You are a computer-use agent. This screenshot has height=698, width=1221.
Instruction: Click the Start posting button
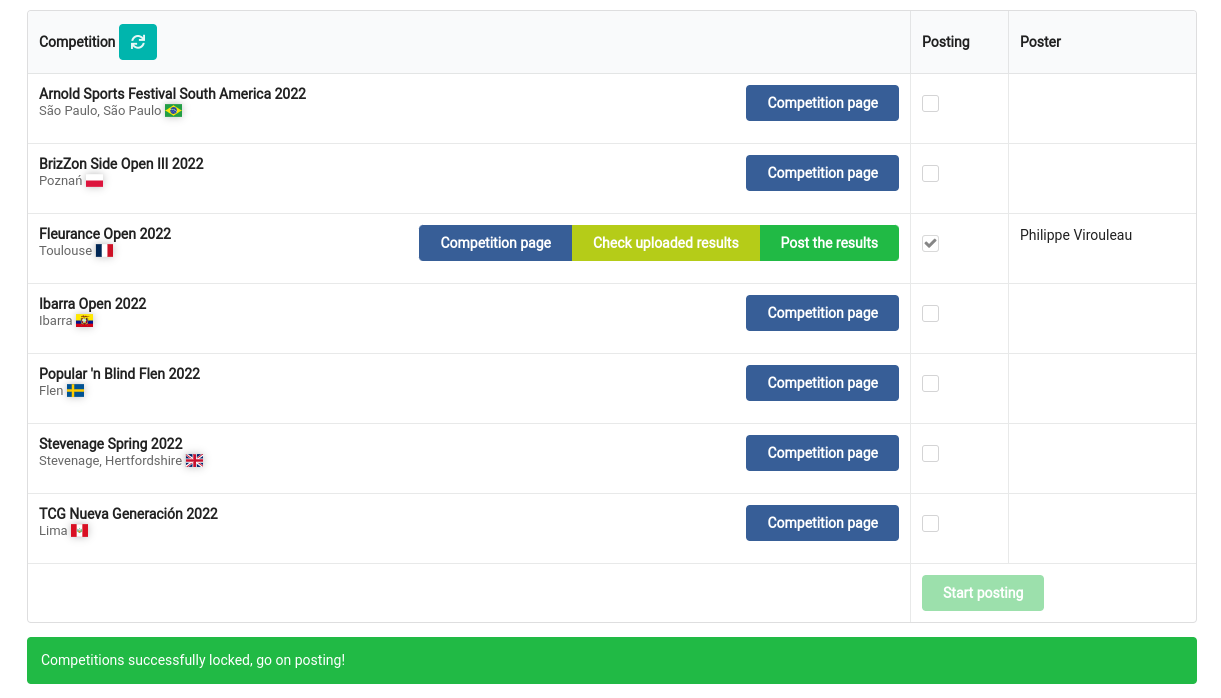[983, 593]
